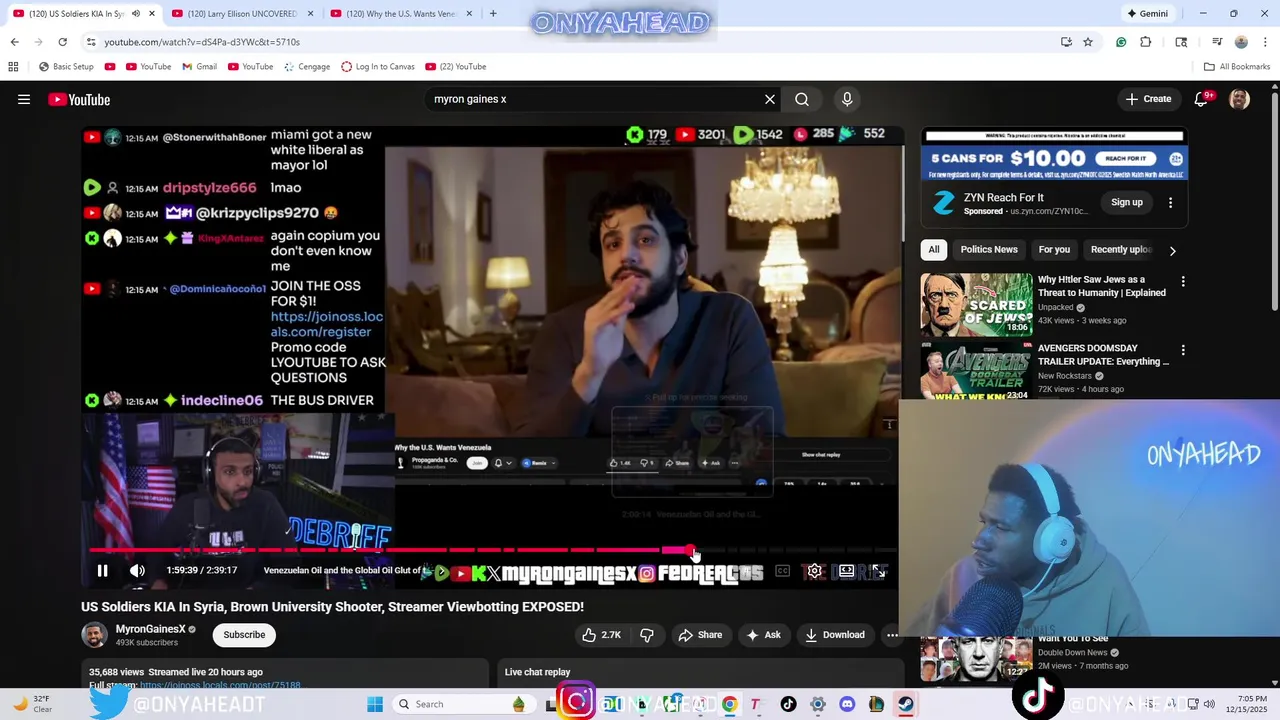Open 'Why Hitler Saw Jews' video thumbnail
Screen dimensions: 1280x720
pyautogui.click(x=976, y=305)
